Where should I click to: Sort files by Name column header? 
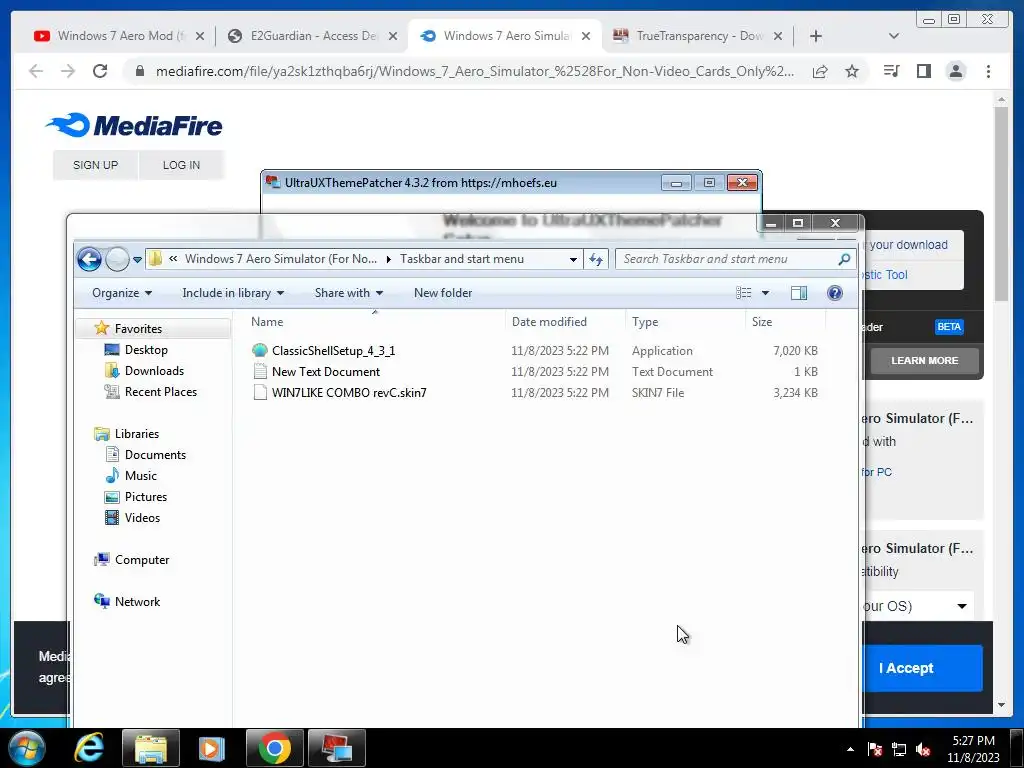click(x=374, y=322)
